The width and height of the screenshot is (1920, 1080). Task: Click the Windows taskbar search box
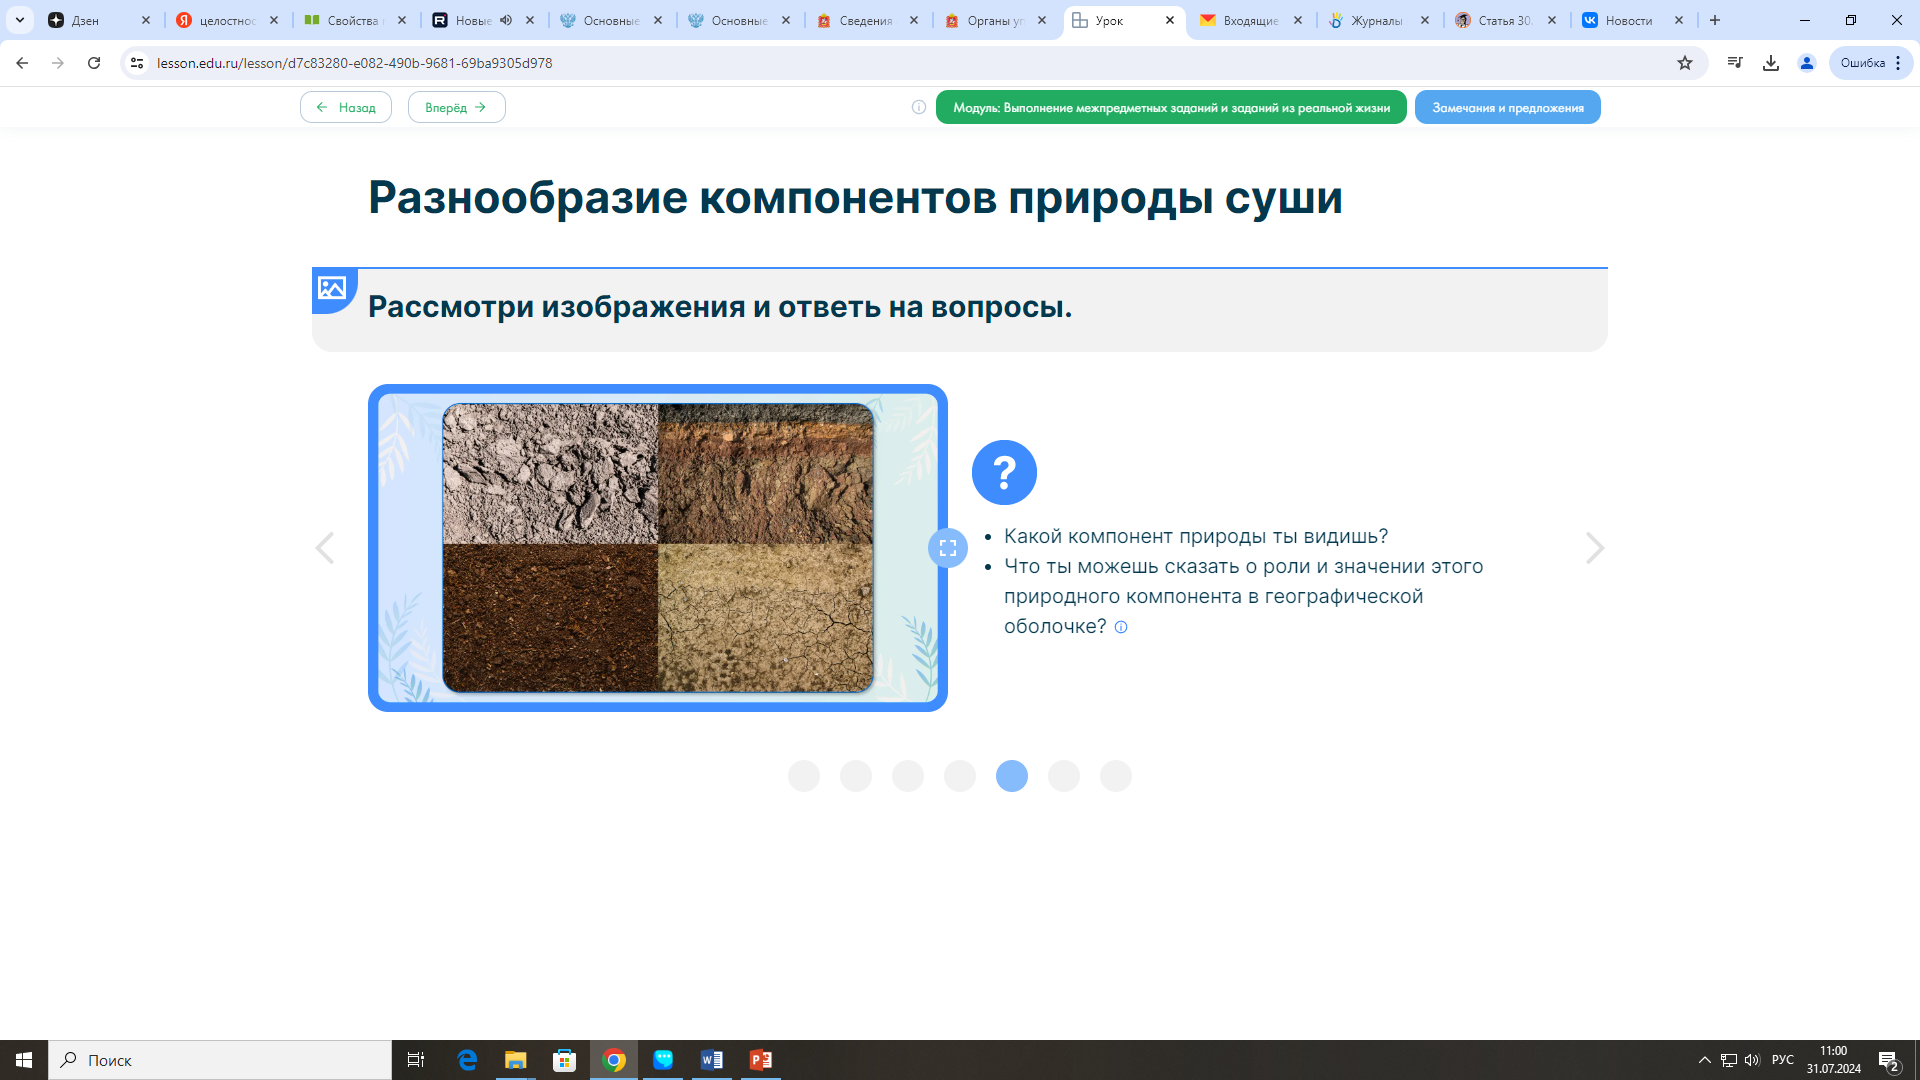pyautogui.click(x=220, y=1060)
